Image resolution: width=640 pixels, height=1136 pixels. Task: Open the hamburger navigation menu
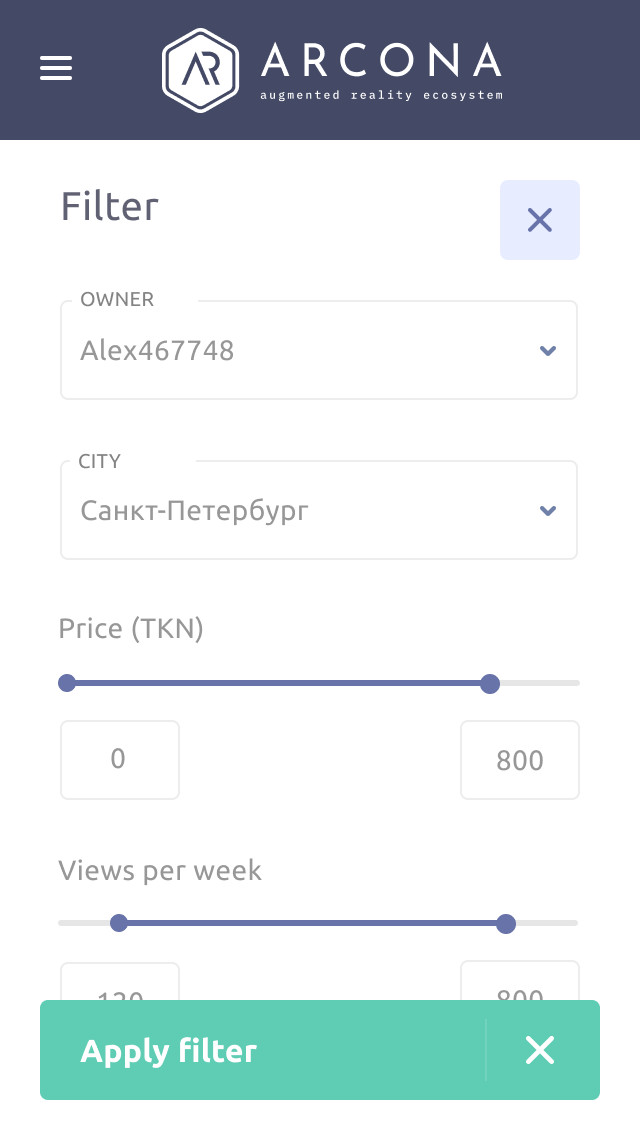(56, 68)
